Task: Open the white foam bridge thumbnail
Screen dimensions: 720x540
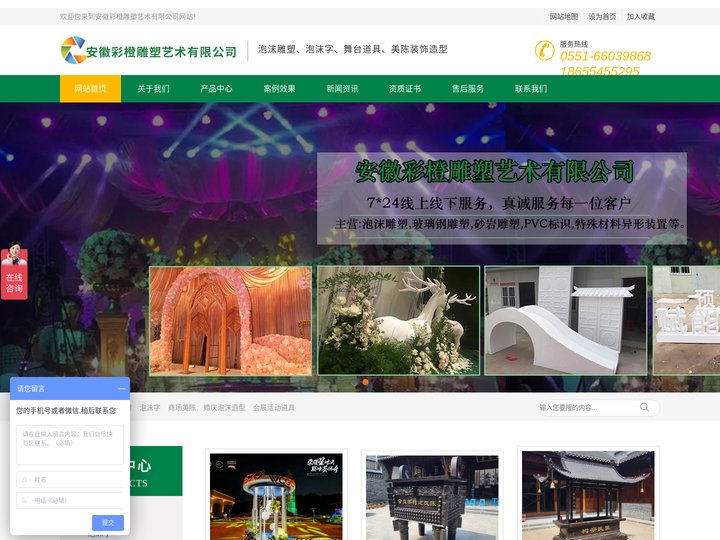Action: click(566, 321)
